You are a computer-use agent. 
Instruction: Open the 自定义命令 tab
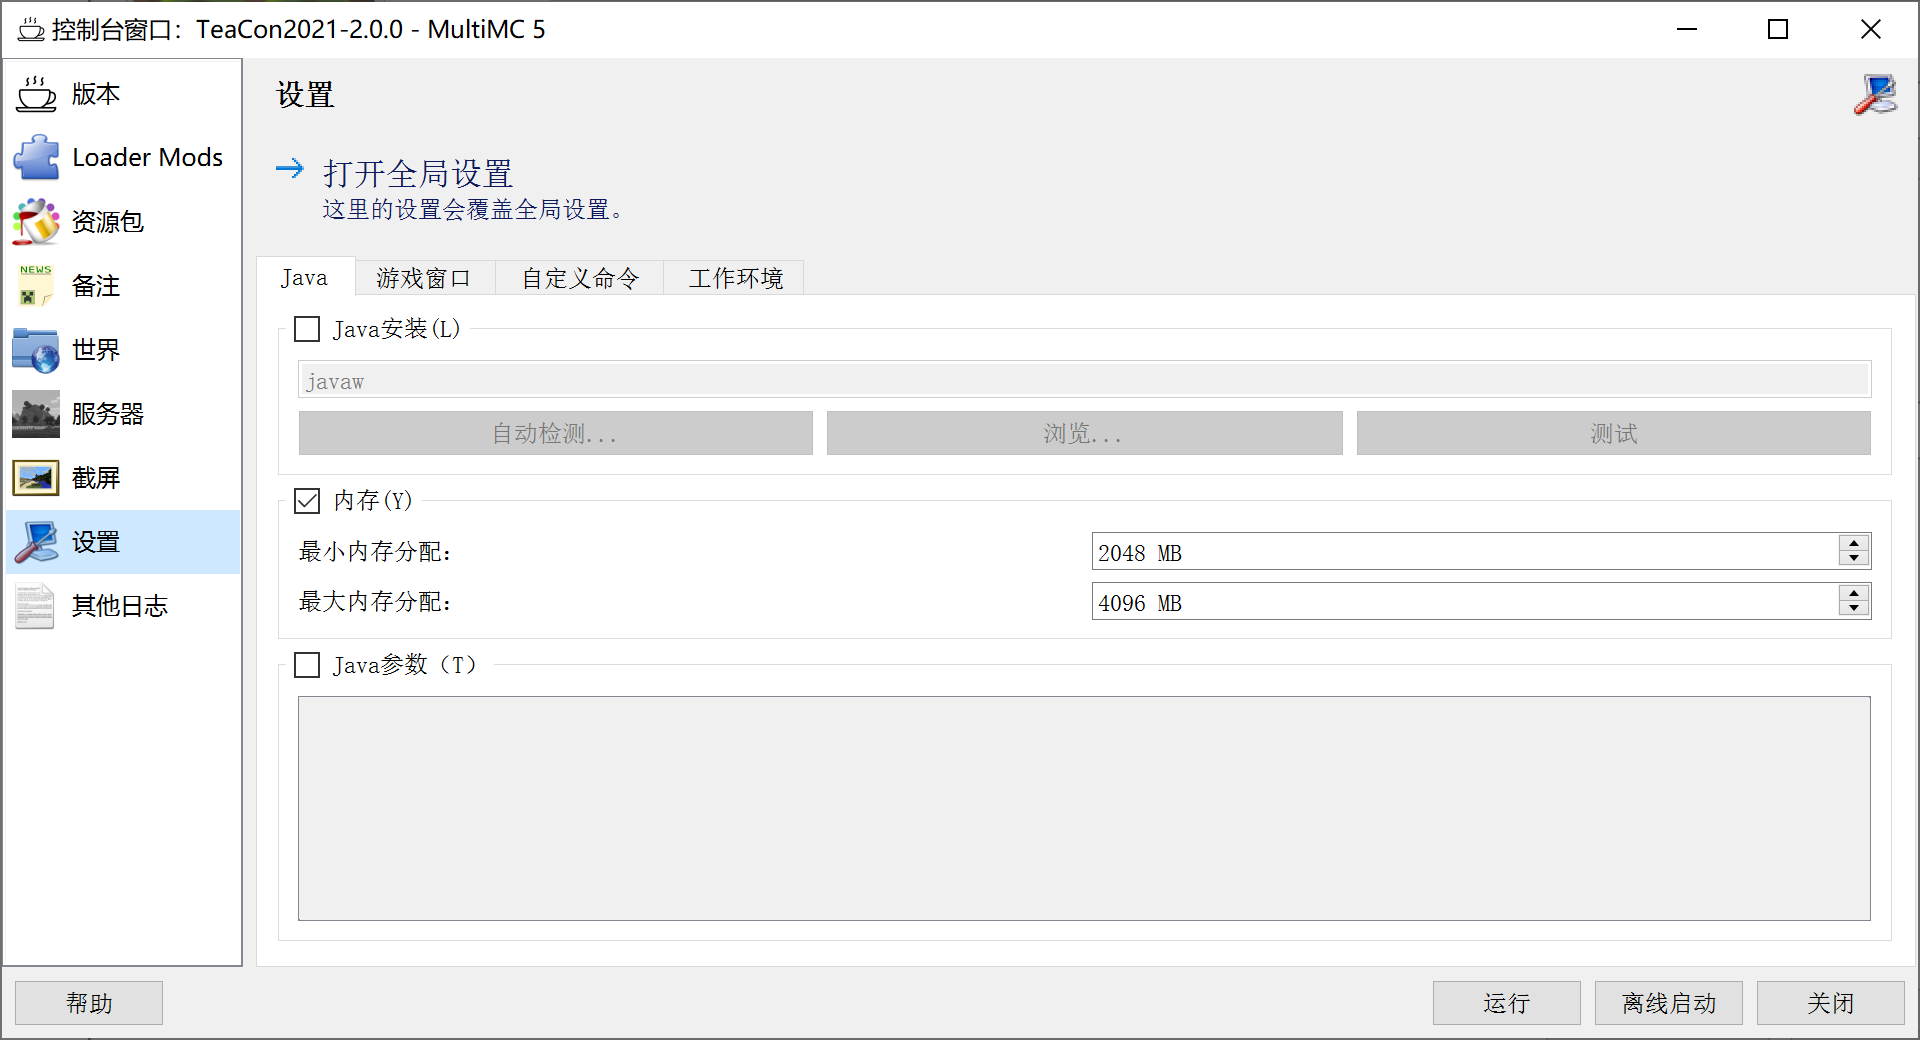(x=578, y=278)
